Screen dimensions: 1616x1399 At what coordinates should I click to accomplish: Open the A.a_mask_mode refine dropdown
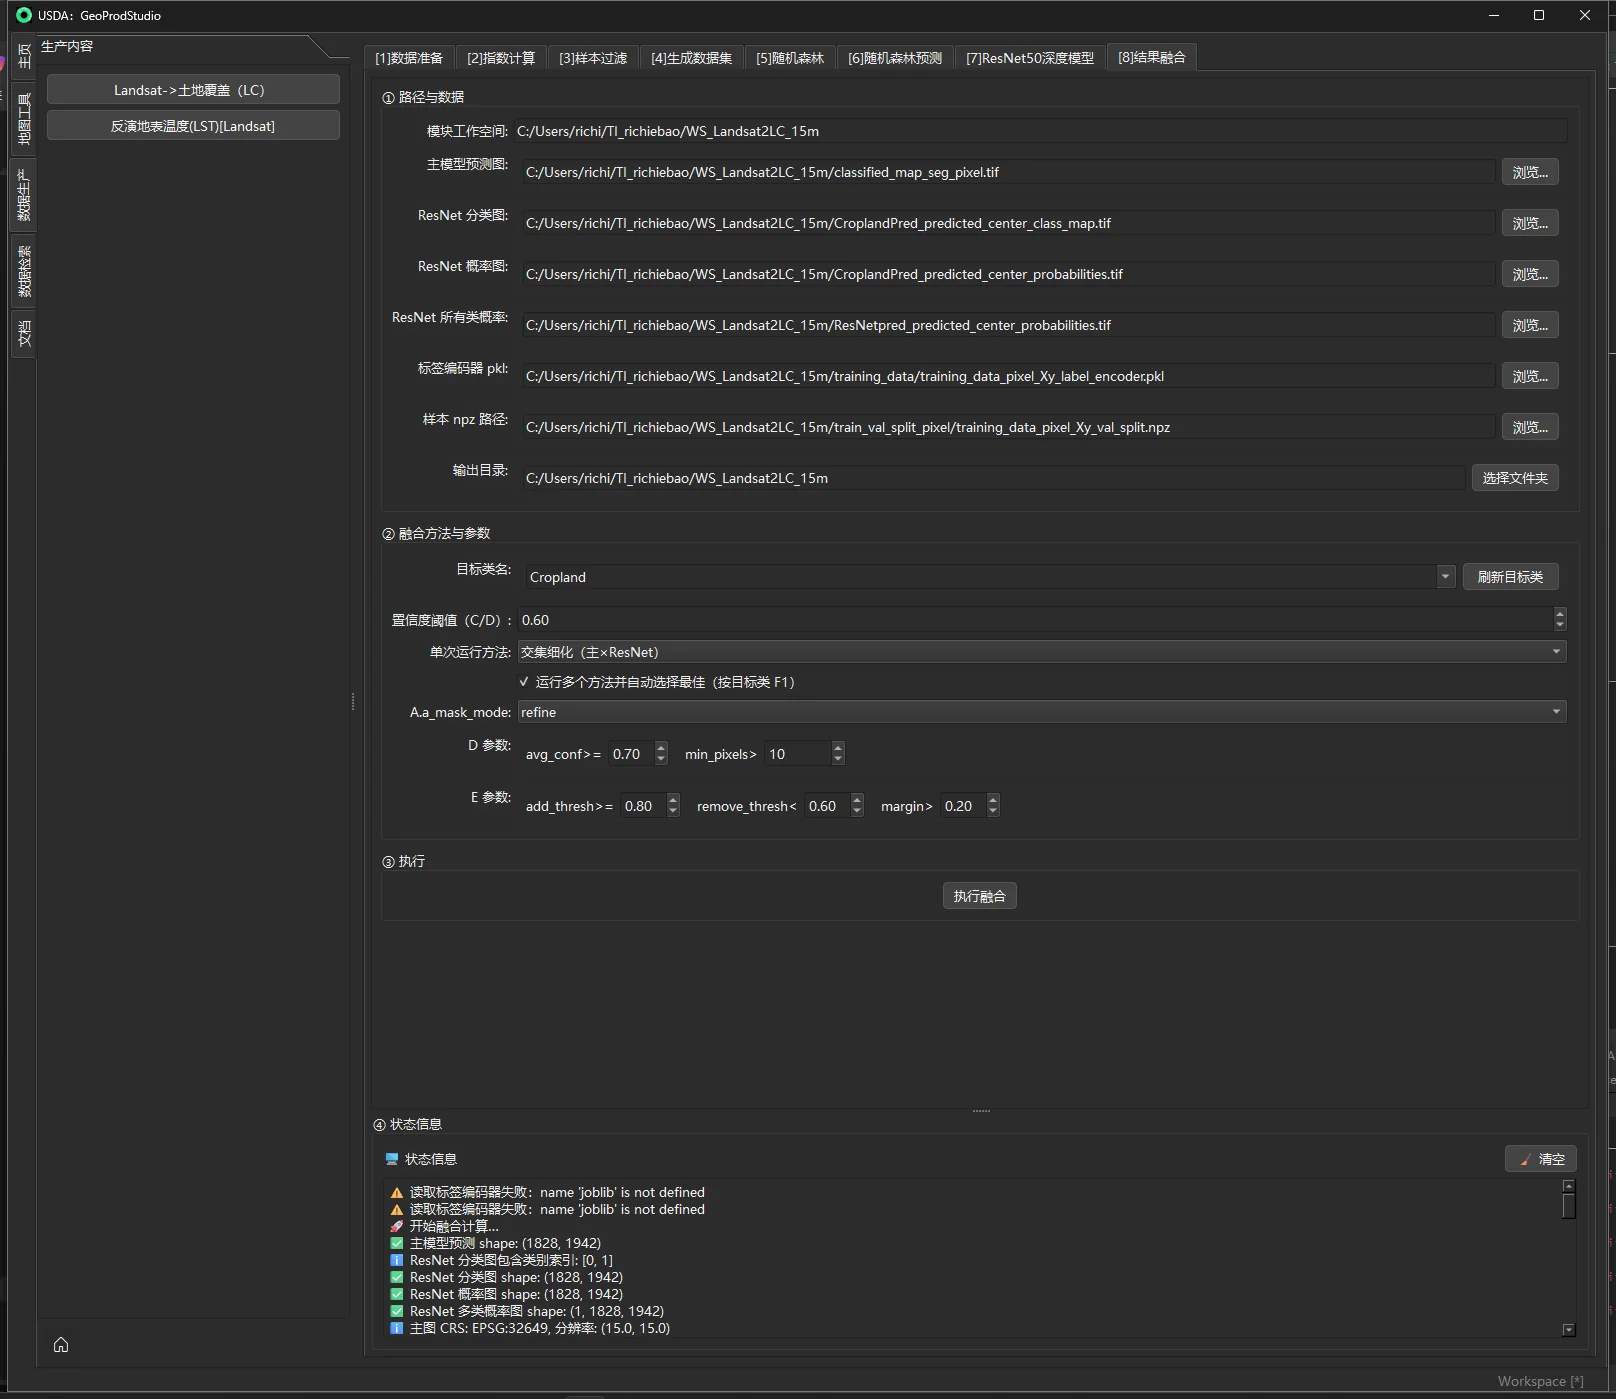pyautogui.click(x=1041, y=712)
